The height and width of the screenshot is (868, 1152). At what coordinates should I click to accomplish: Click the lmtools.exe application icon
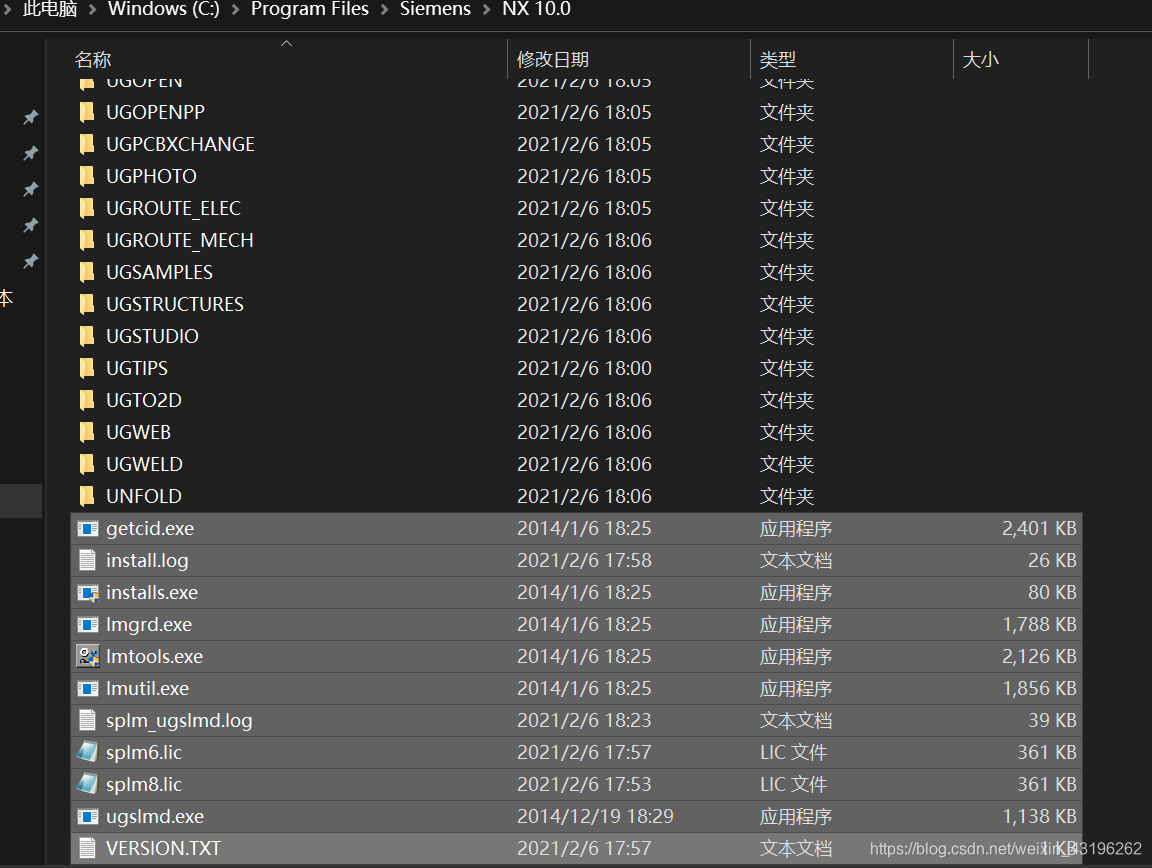tap(88, 656)
